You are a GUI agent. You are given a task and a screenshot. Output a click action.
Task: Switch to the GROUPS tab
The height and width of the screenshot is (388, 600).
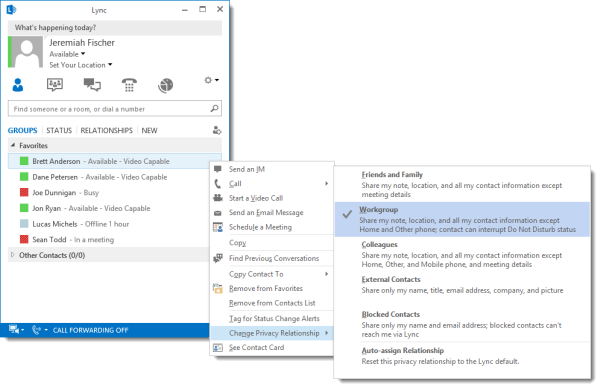pos(23,130)
